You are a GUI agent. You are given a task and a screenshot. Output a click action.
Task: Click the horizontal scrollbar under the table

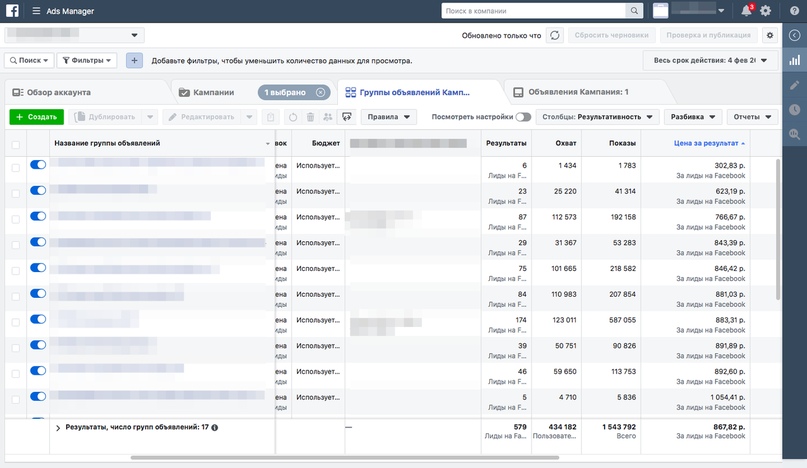coord(345,457)
